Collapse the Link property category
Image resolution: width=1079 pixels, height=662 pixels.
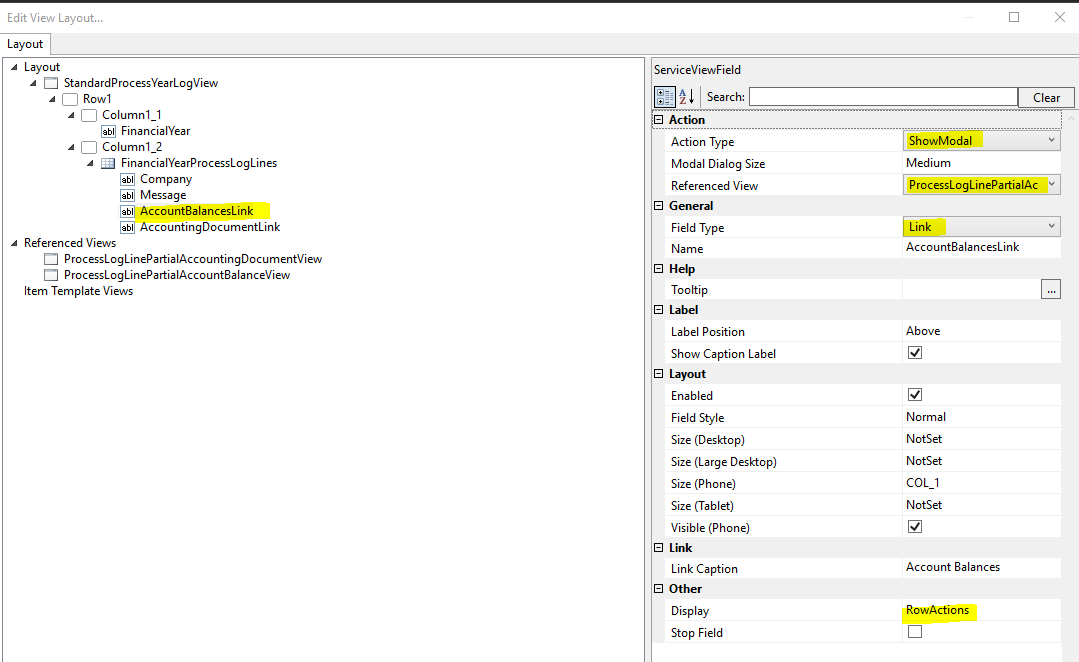coord(659,547)
